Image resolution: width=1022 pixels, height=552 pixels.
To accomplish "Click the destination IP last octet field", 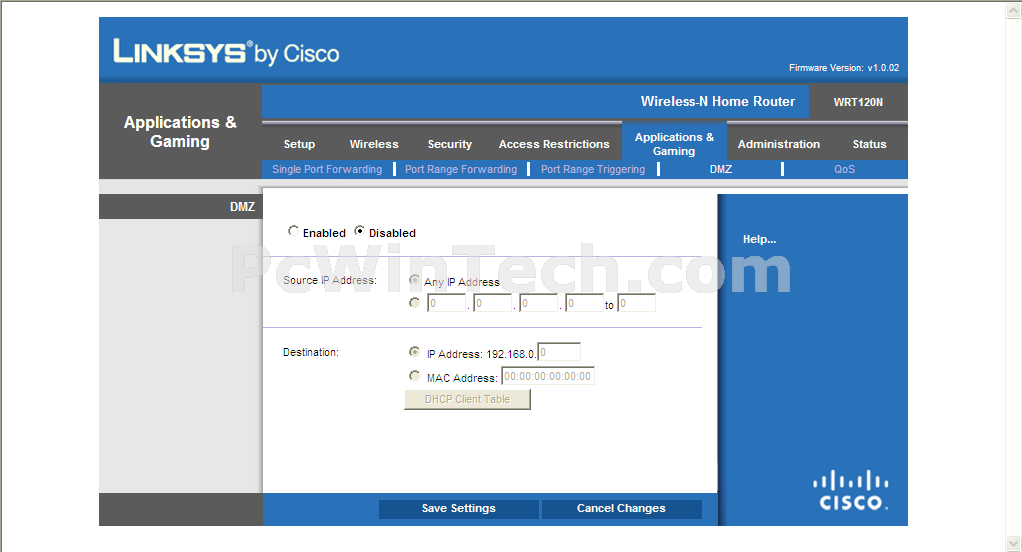I will click(559, 353).
